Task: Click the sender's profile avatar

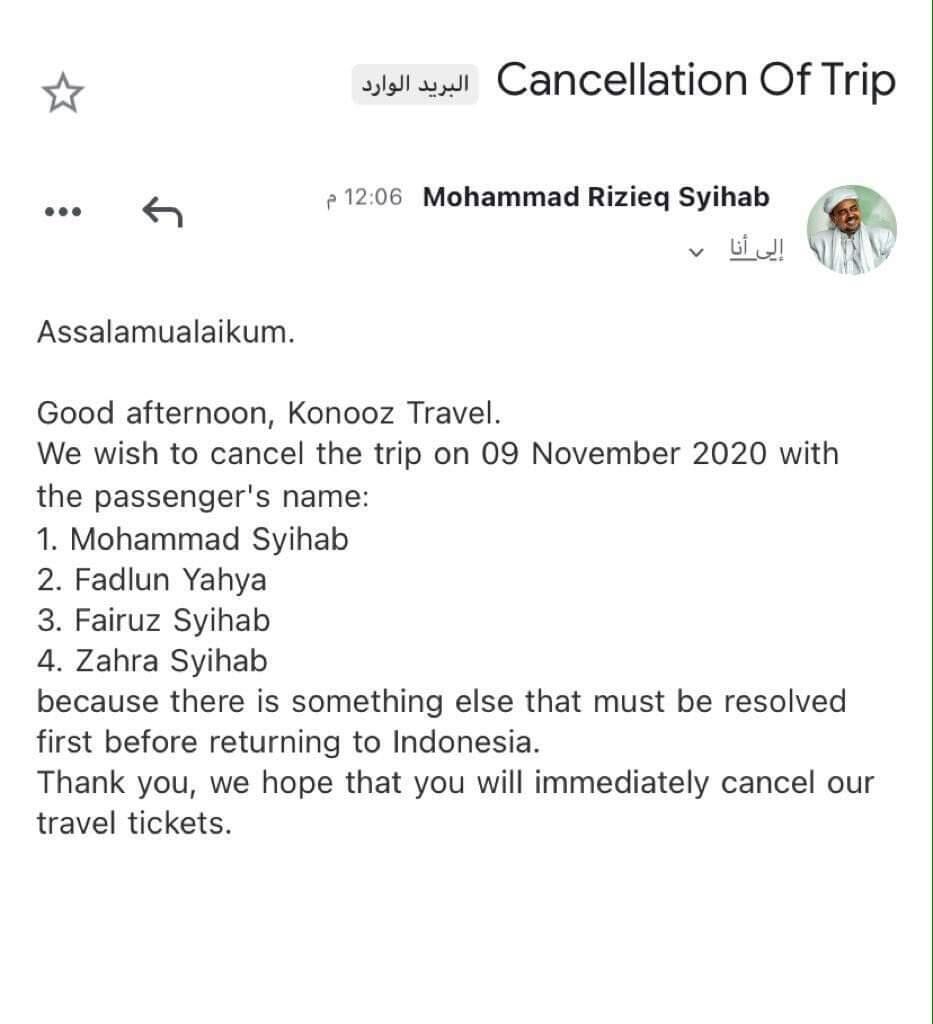Action: click(851, 229)
